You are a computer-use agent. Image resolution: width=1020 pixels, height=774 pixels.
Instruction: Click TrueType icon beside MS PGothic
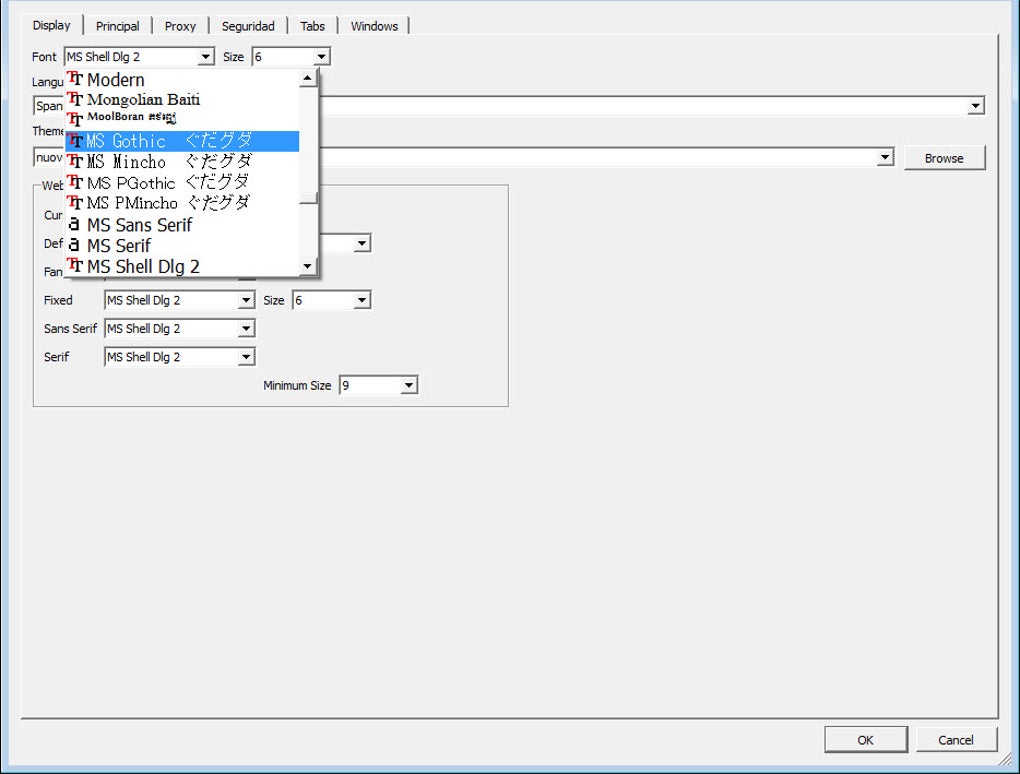click(75, 181)
